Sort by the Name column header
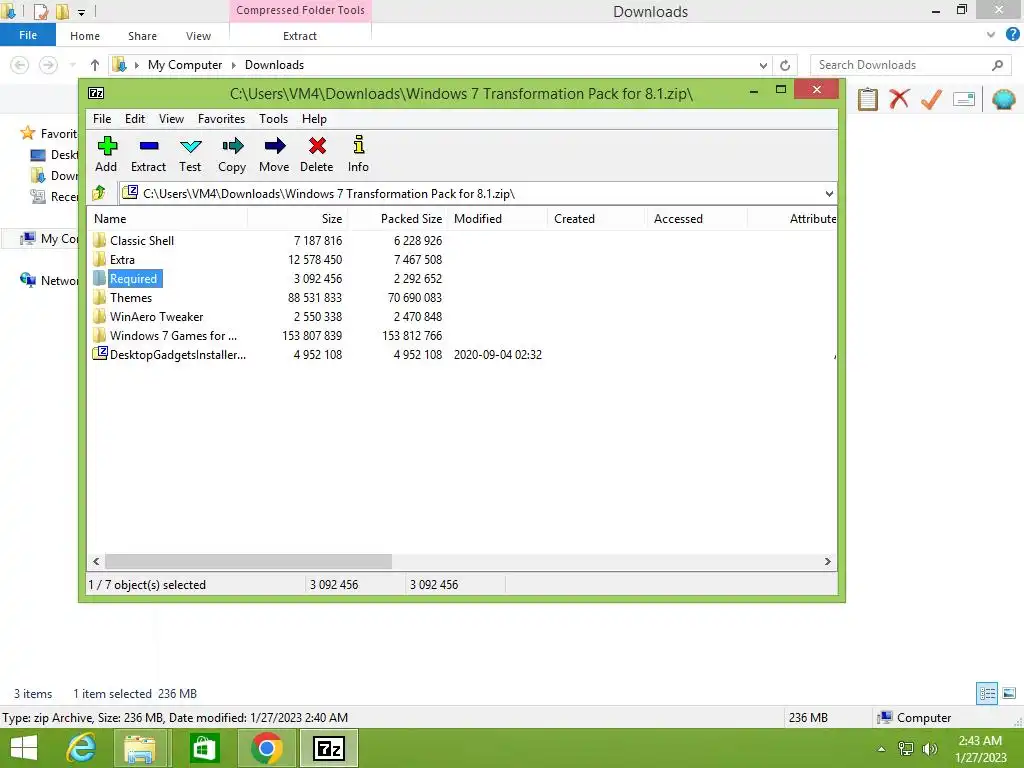Viewport: 1024px width, 768px height. pyautogui.click(x=167, y=219)
